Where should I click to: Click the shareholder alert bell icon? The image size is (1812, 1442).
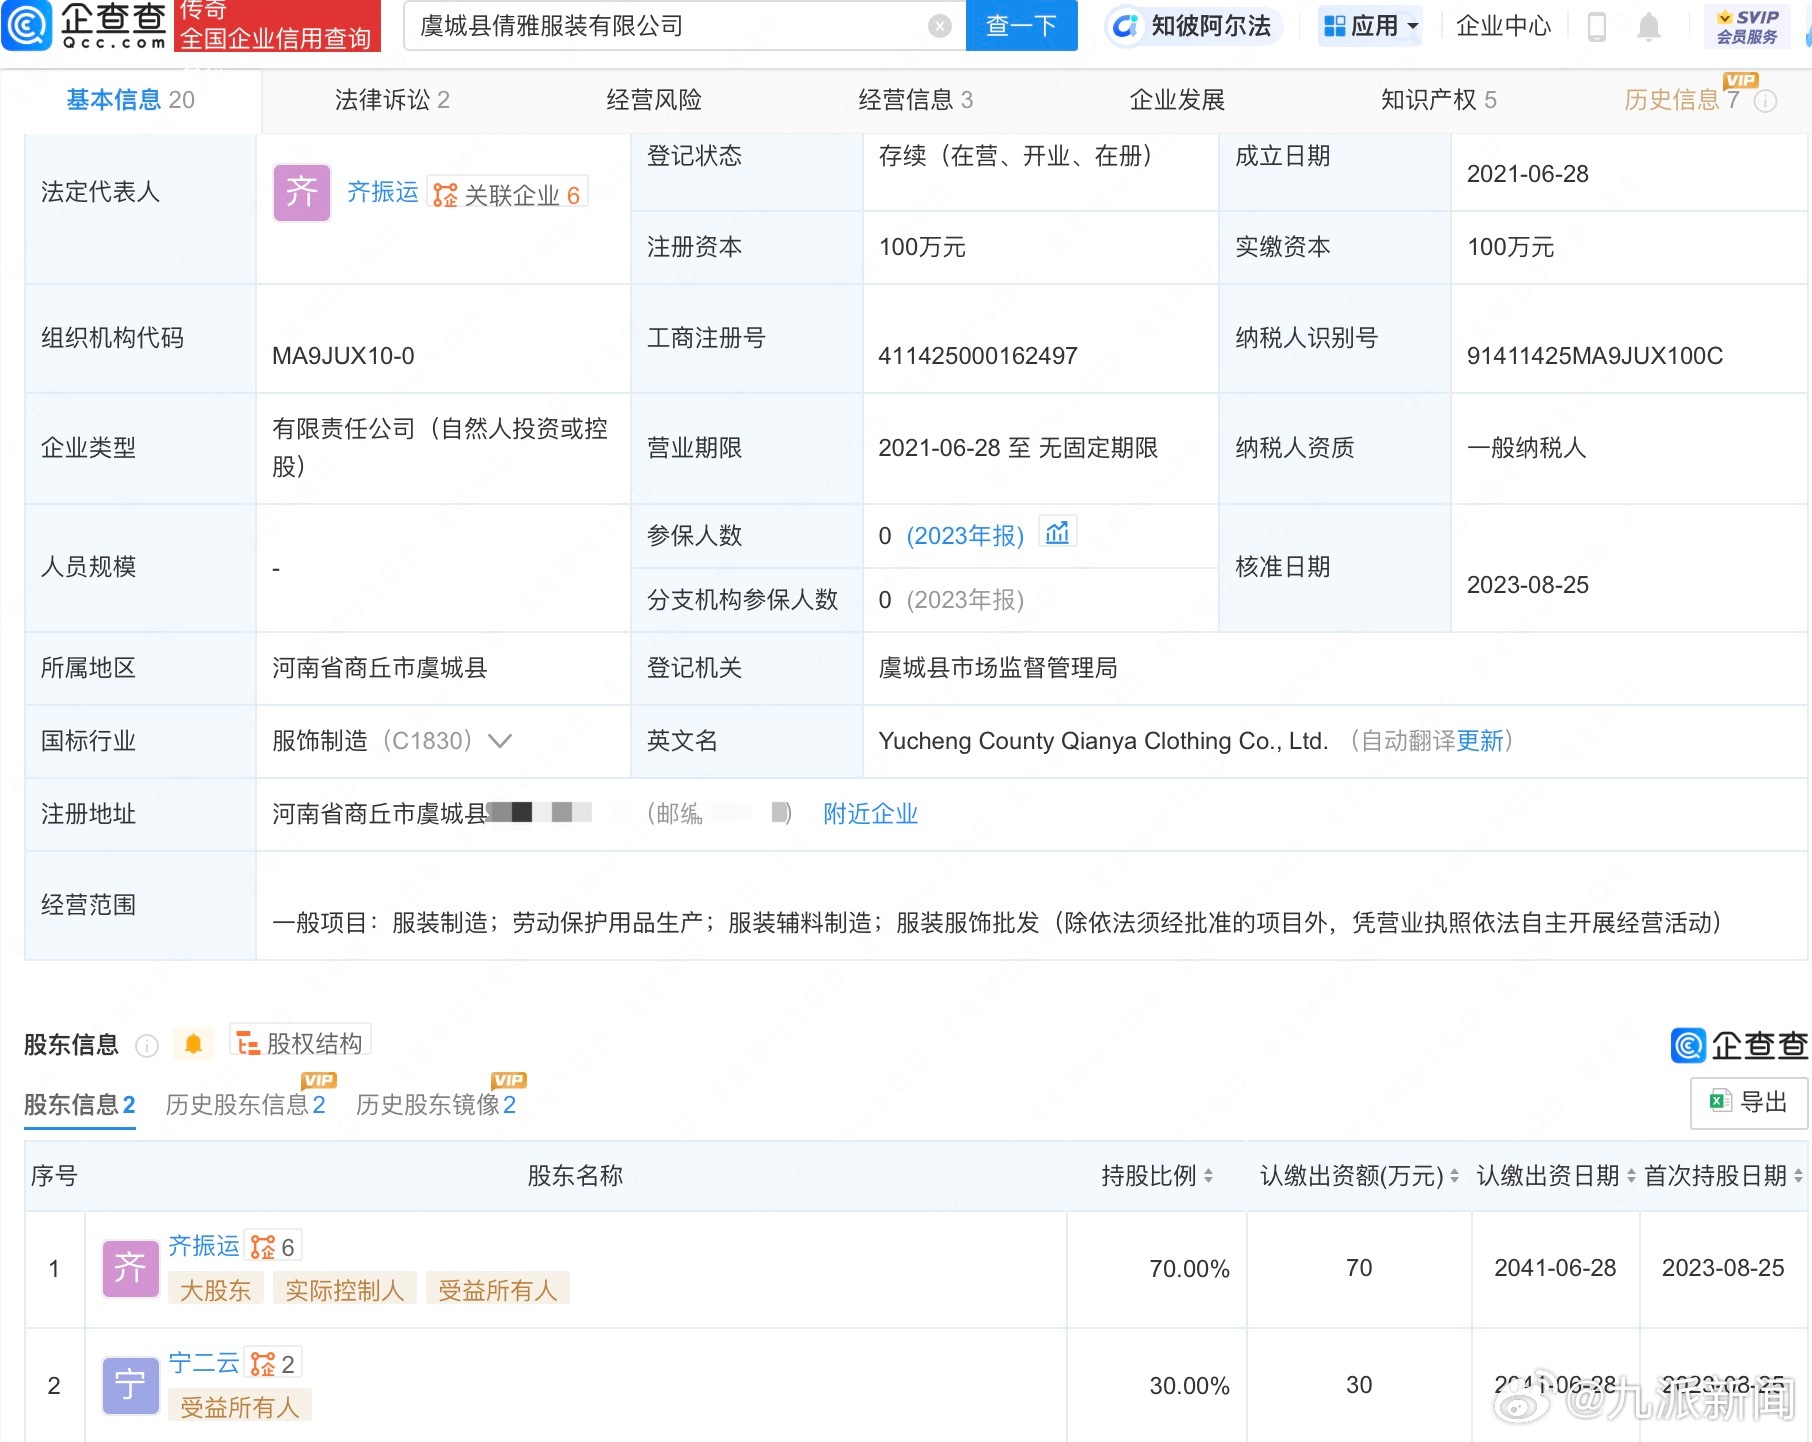(x=193, y=1045)
